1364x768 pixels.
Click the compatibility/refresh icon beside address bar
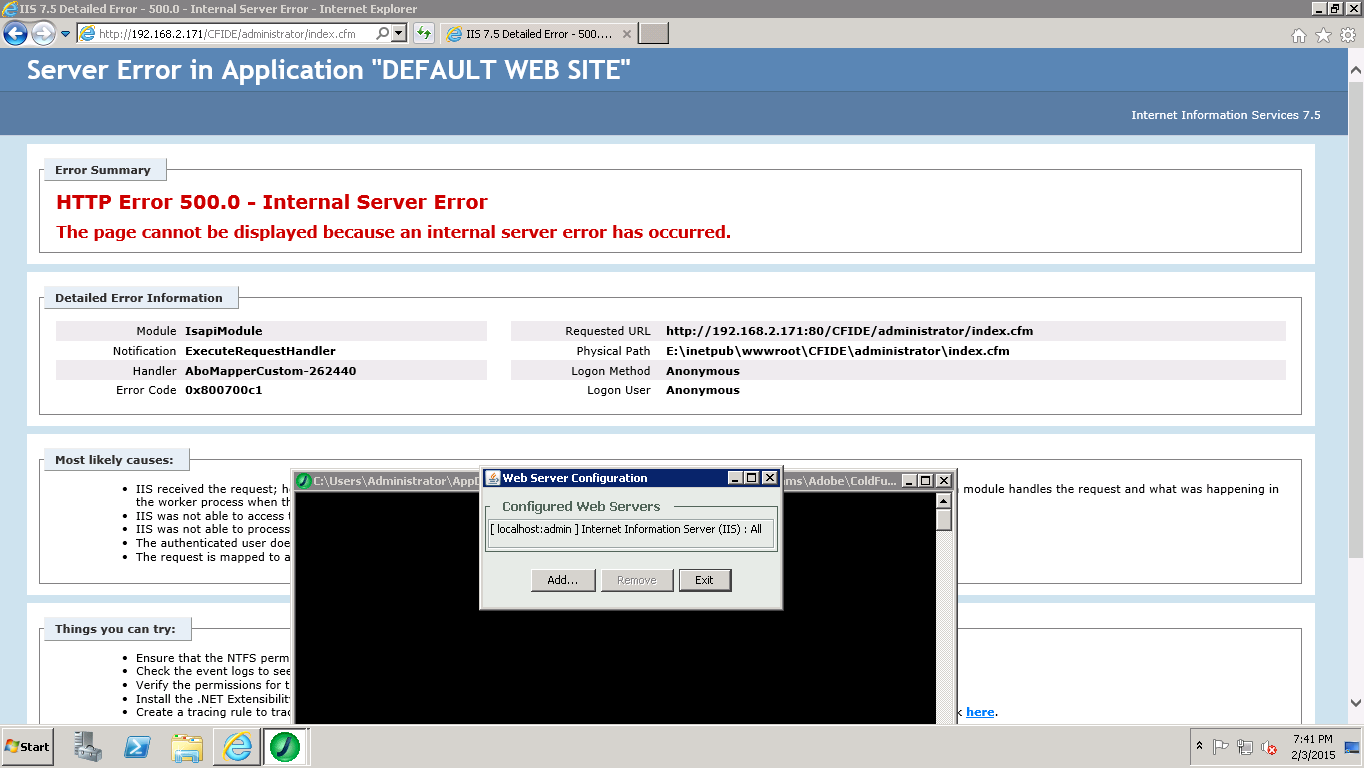[x=424, y=34]
